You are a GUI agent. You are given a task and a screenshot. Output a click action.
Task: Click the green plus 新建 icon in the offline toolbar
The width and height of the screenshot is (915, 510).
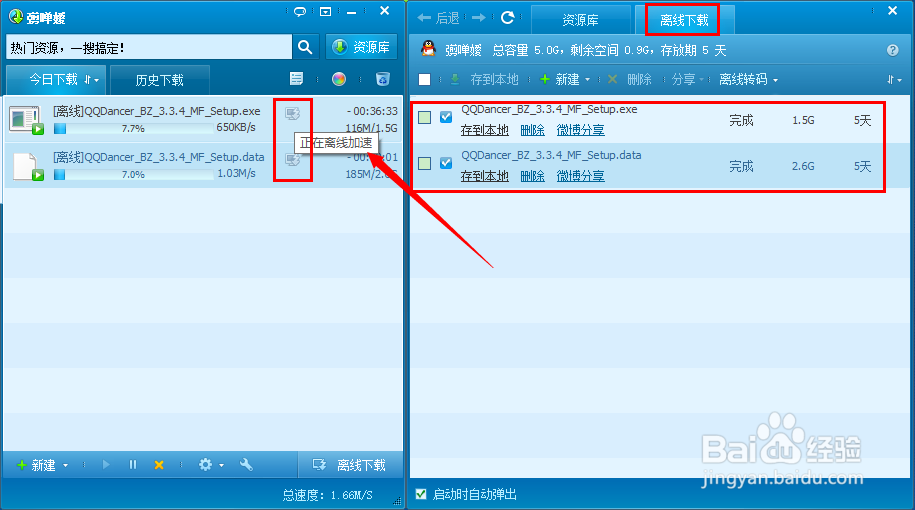545,79
